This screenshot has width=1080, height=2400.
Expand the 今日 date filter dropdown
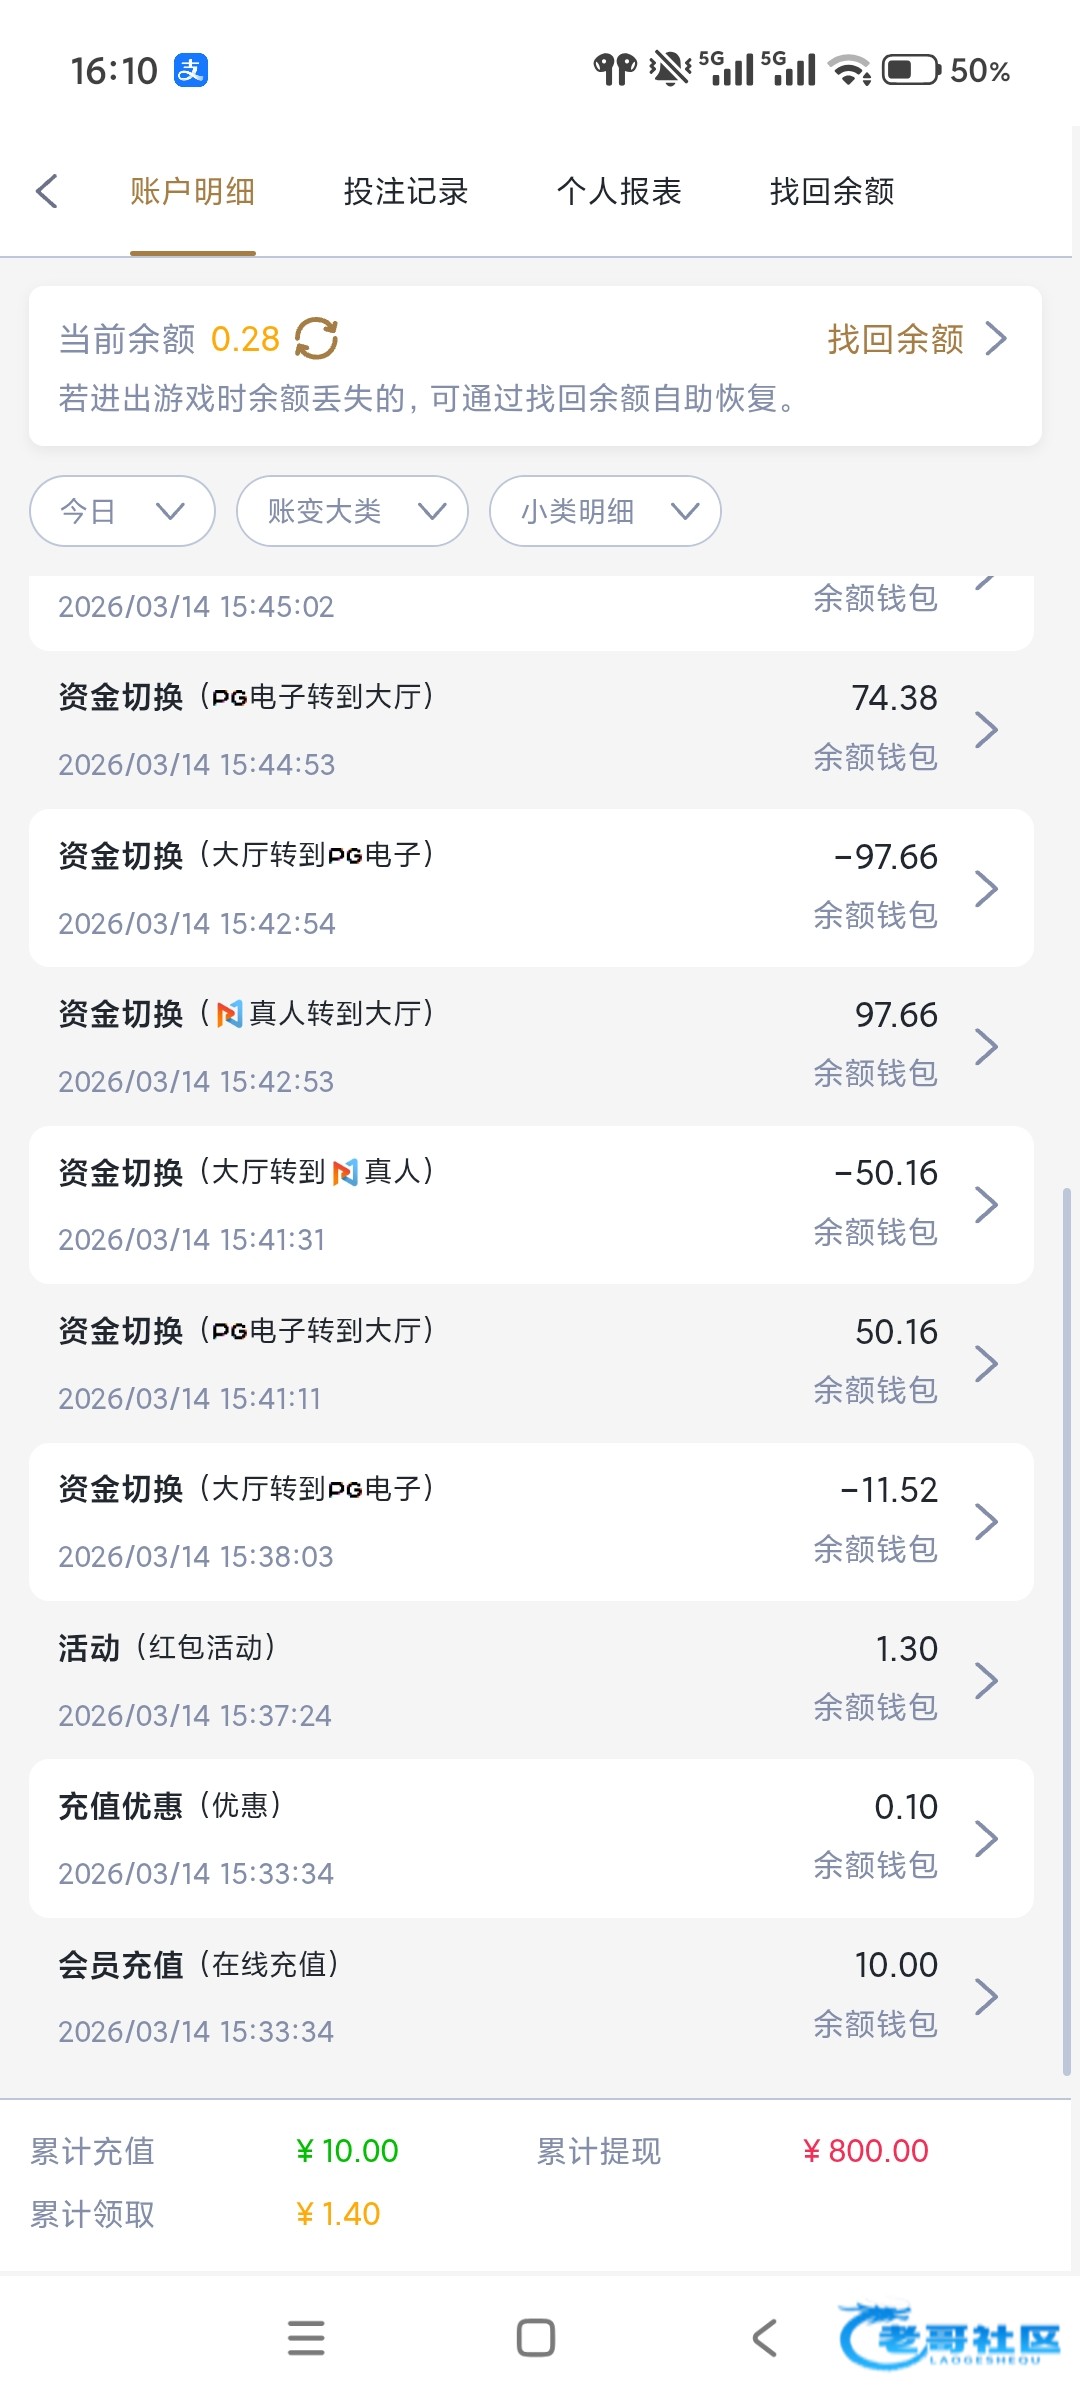pos(122,511)
